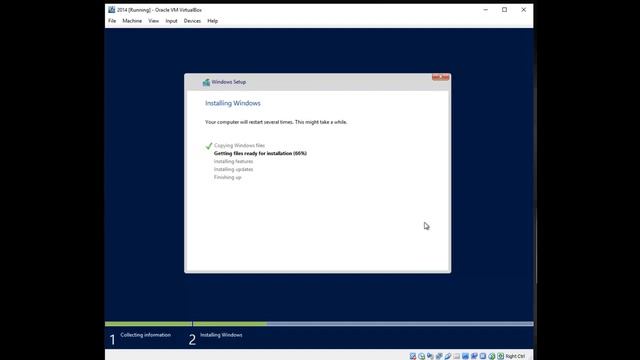Click the network adapter status icon
The height and width of the screenshot is (360, 640).
439,356
